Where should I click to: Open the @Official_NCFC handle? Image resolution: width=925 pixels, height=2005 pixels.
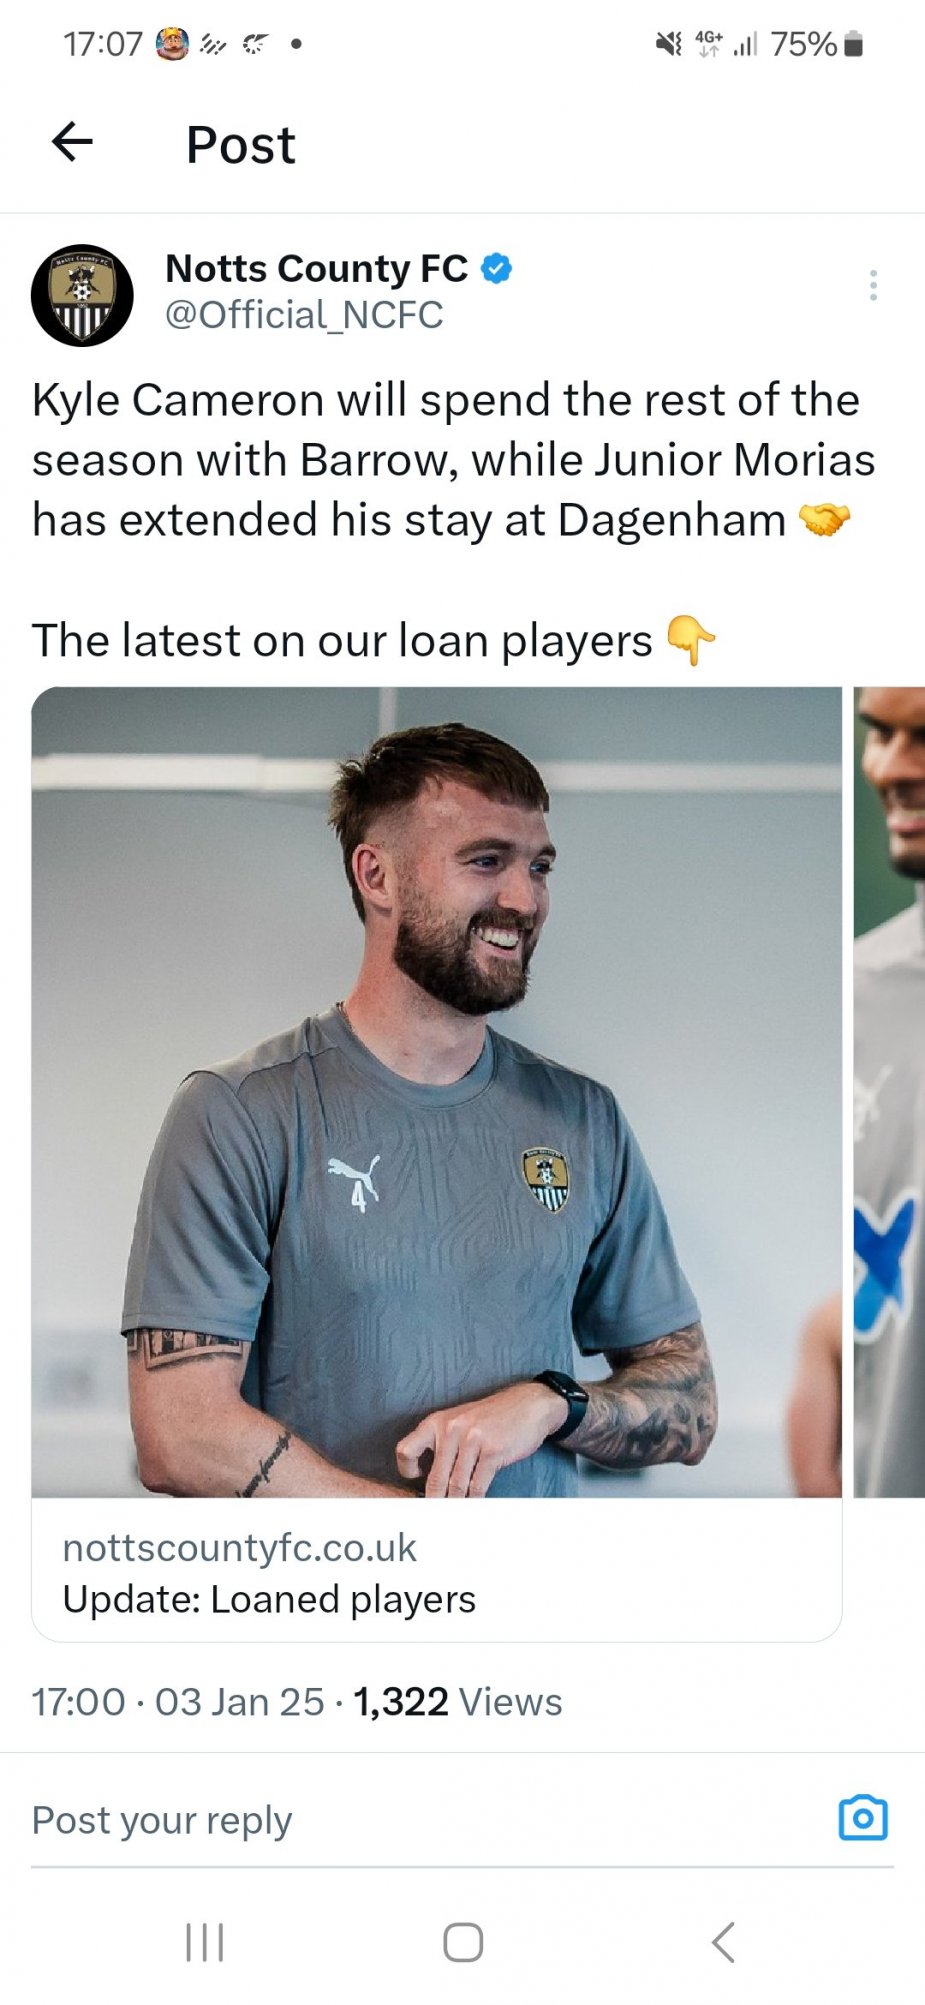tap(304, 315)
